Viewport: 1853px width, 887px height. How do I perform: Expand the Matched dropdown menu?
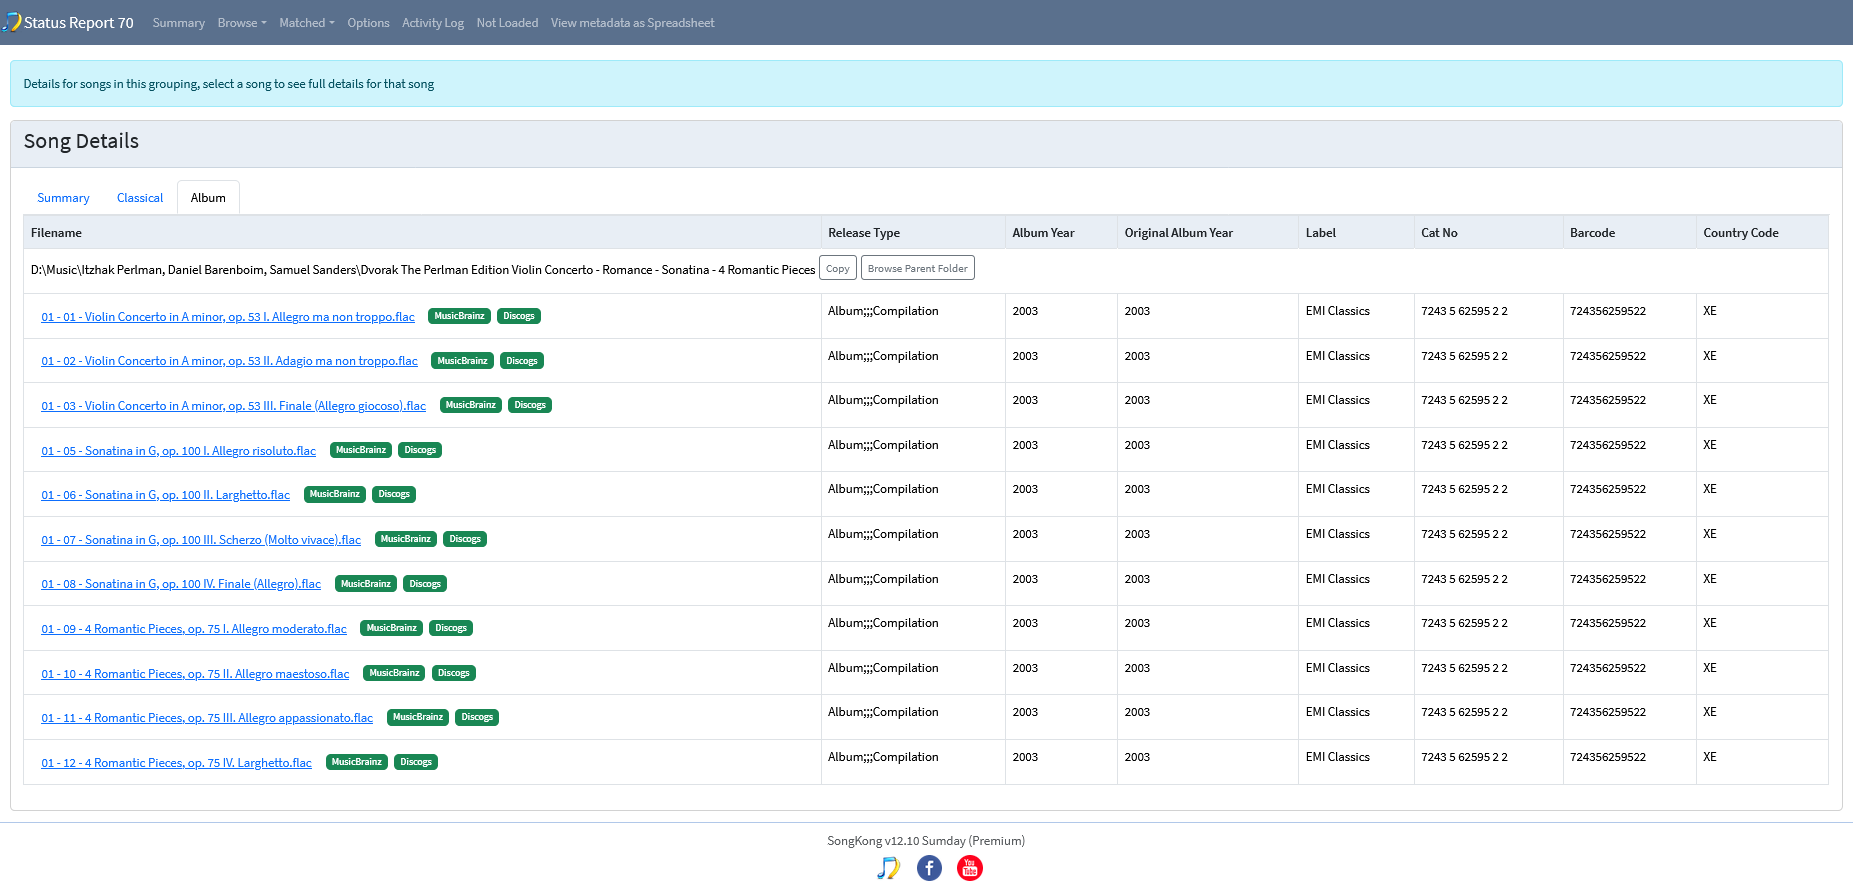pyautogui.click(x=307, y=23)
